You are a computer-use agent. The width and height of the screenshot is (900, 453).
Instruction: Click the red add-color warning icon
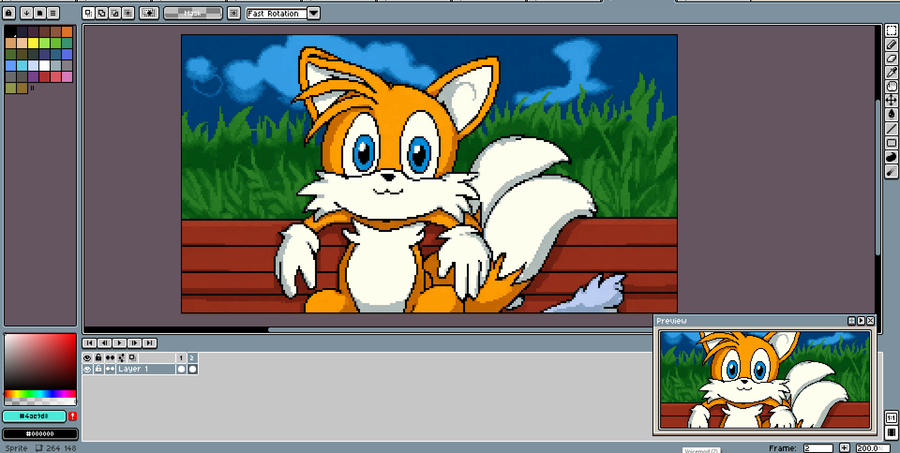pos(72,416)
